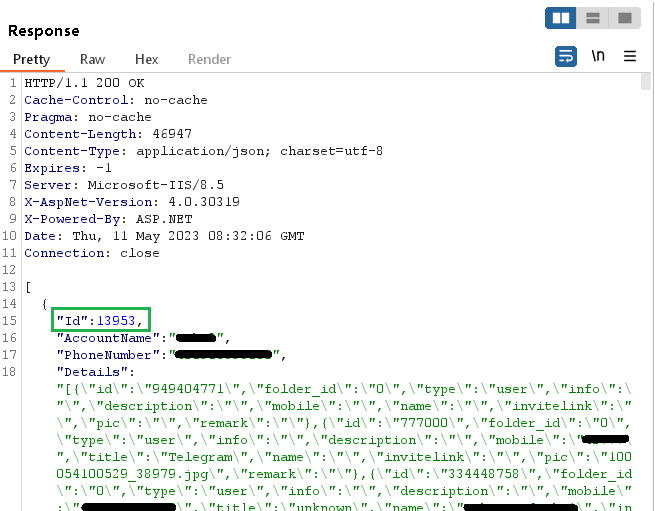Click the Content-Type application/json header line
655x511 pixels.
203,151
